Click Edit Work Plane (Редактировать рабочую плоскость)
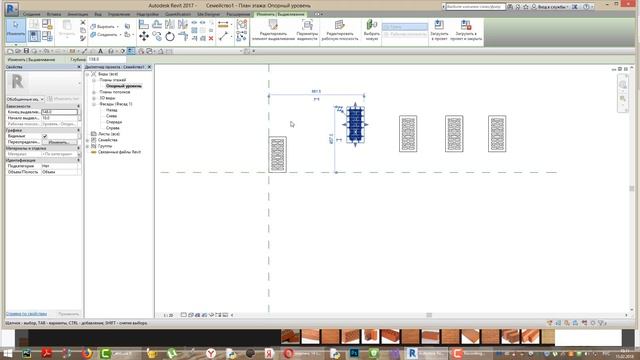 (x=340, y=31)
